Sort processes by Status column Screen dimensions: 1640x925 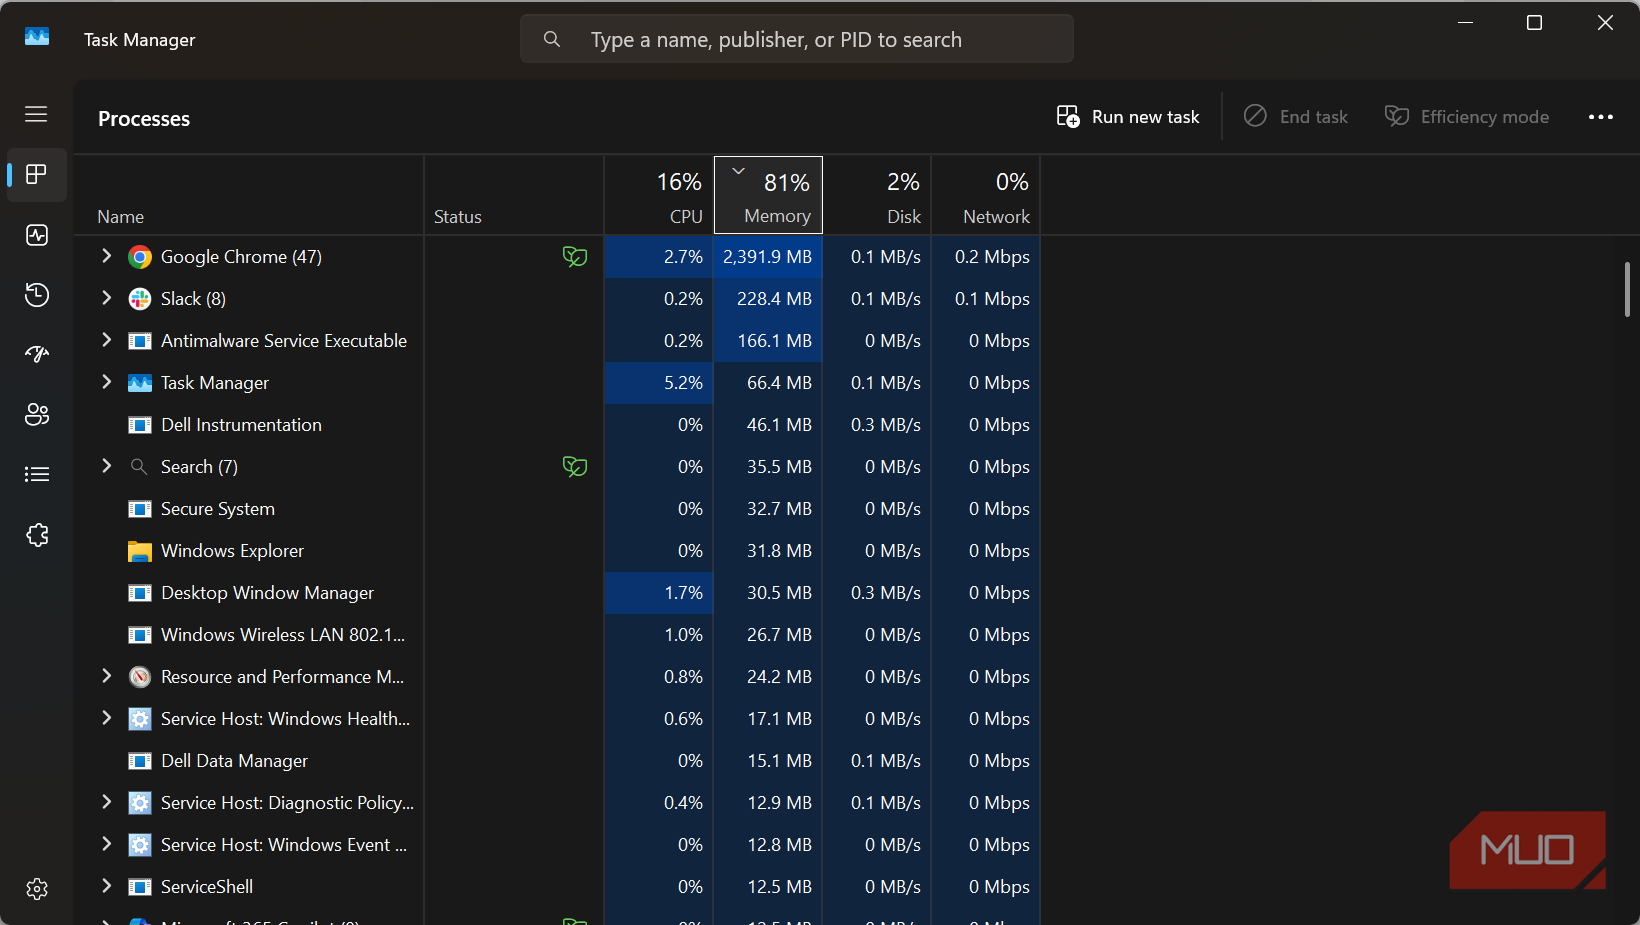[514, 195]
